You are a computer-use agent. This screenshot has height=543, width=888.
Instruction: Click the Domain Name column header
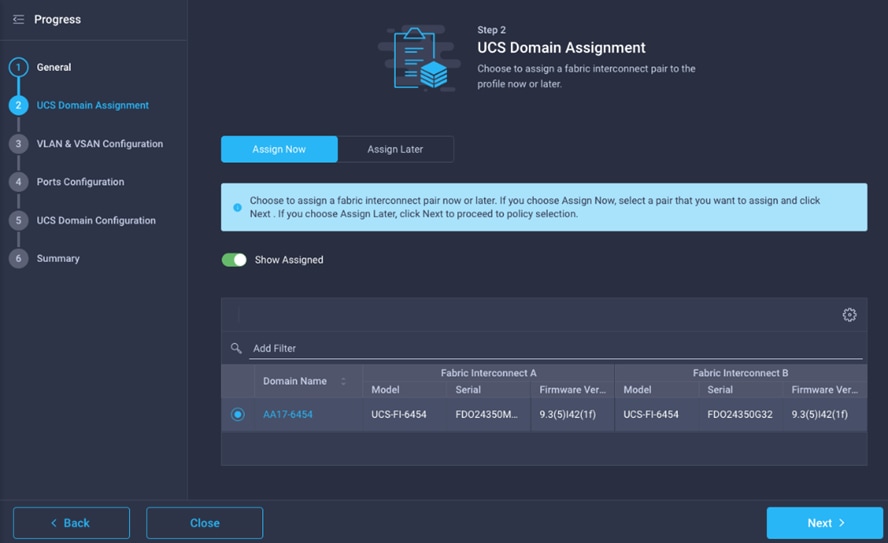coord(295,381)
